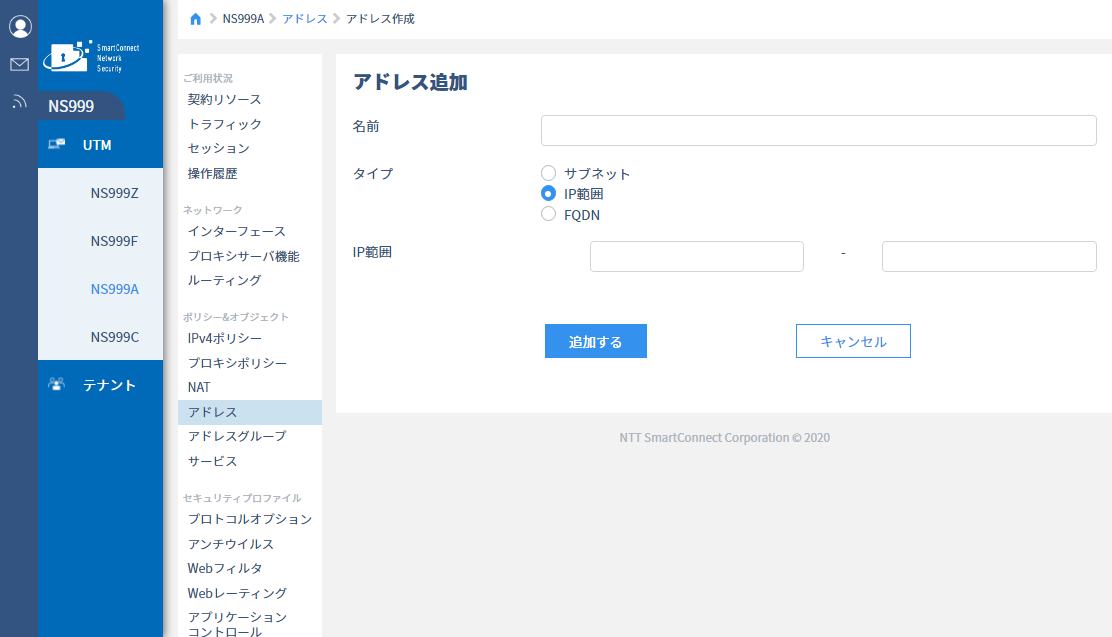The height and width of the screenshot is (637, 1112).
Task: Open トラフィック menu item
Action: click(225, 124)
